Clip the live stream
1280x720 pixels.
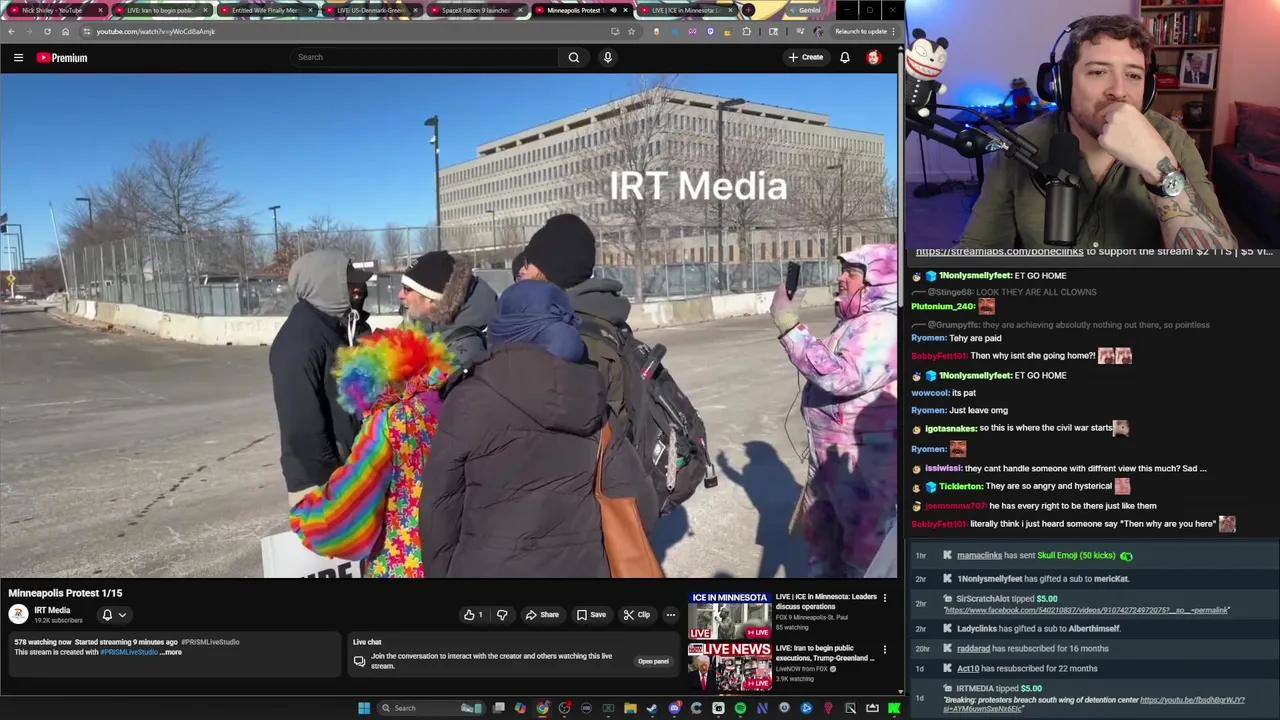coord(636,615)
